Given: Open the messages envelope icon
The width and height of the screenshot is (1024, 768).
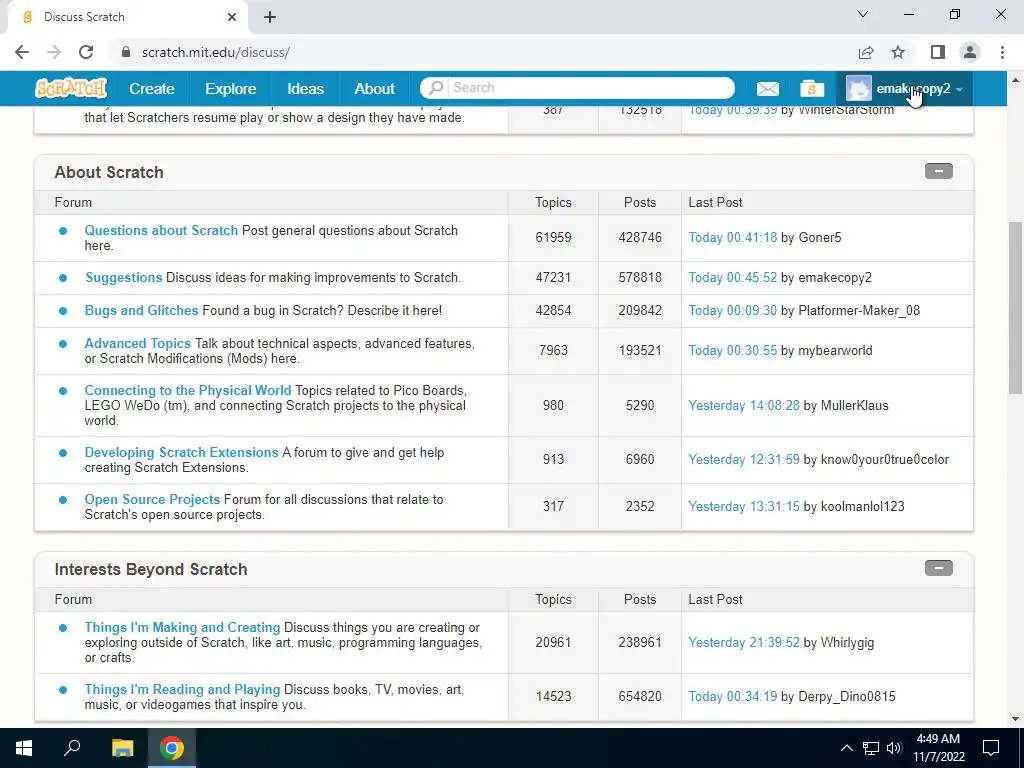Looking at the screenshot, I should coord(767,89).
